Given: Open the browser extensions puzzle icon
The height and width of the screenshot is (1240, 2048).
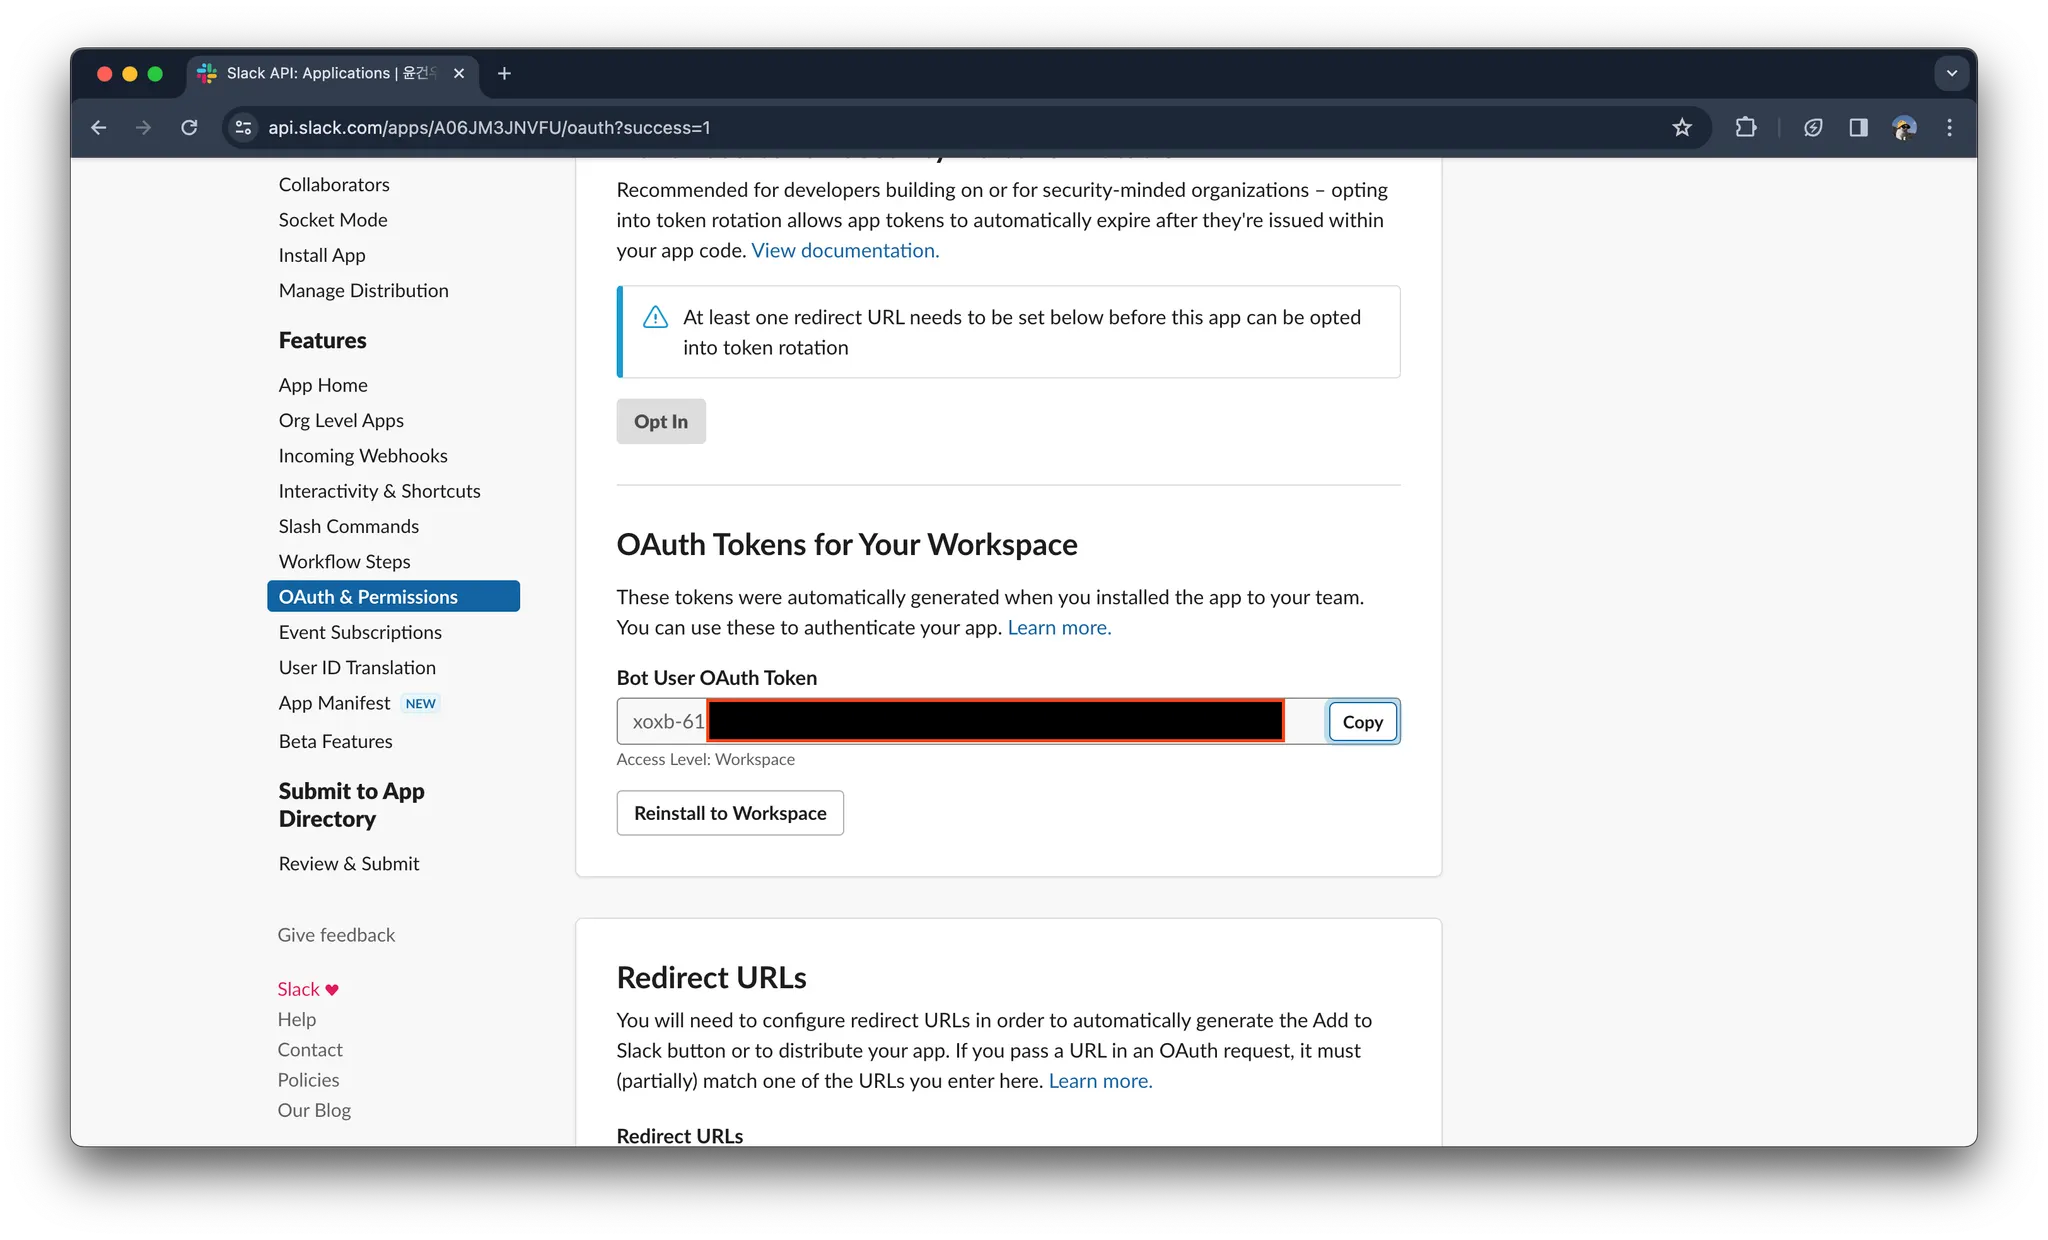Looking at the screenshot, I should point(1746,127).
